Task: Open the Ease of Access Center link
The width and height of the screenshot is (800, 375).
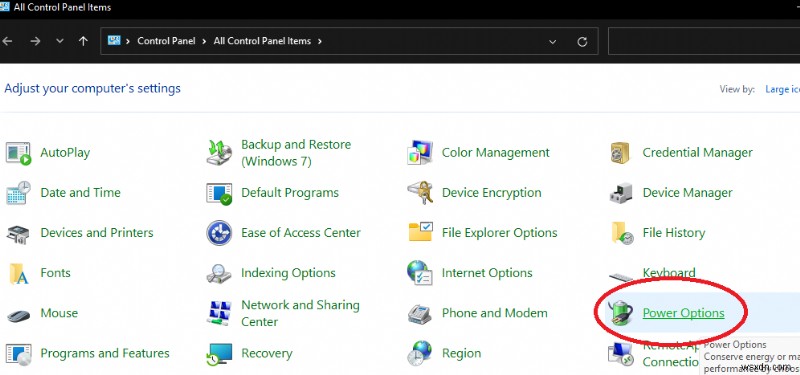Action: click(x=301, y=233)
